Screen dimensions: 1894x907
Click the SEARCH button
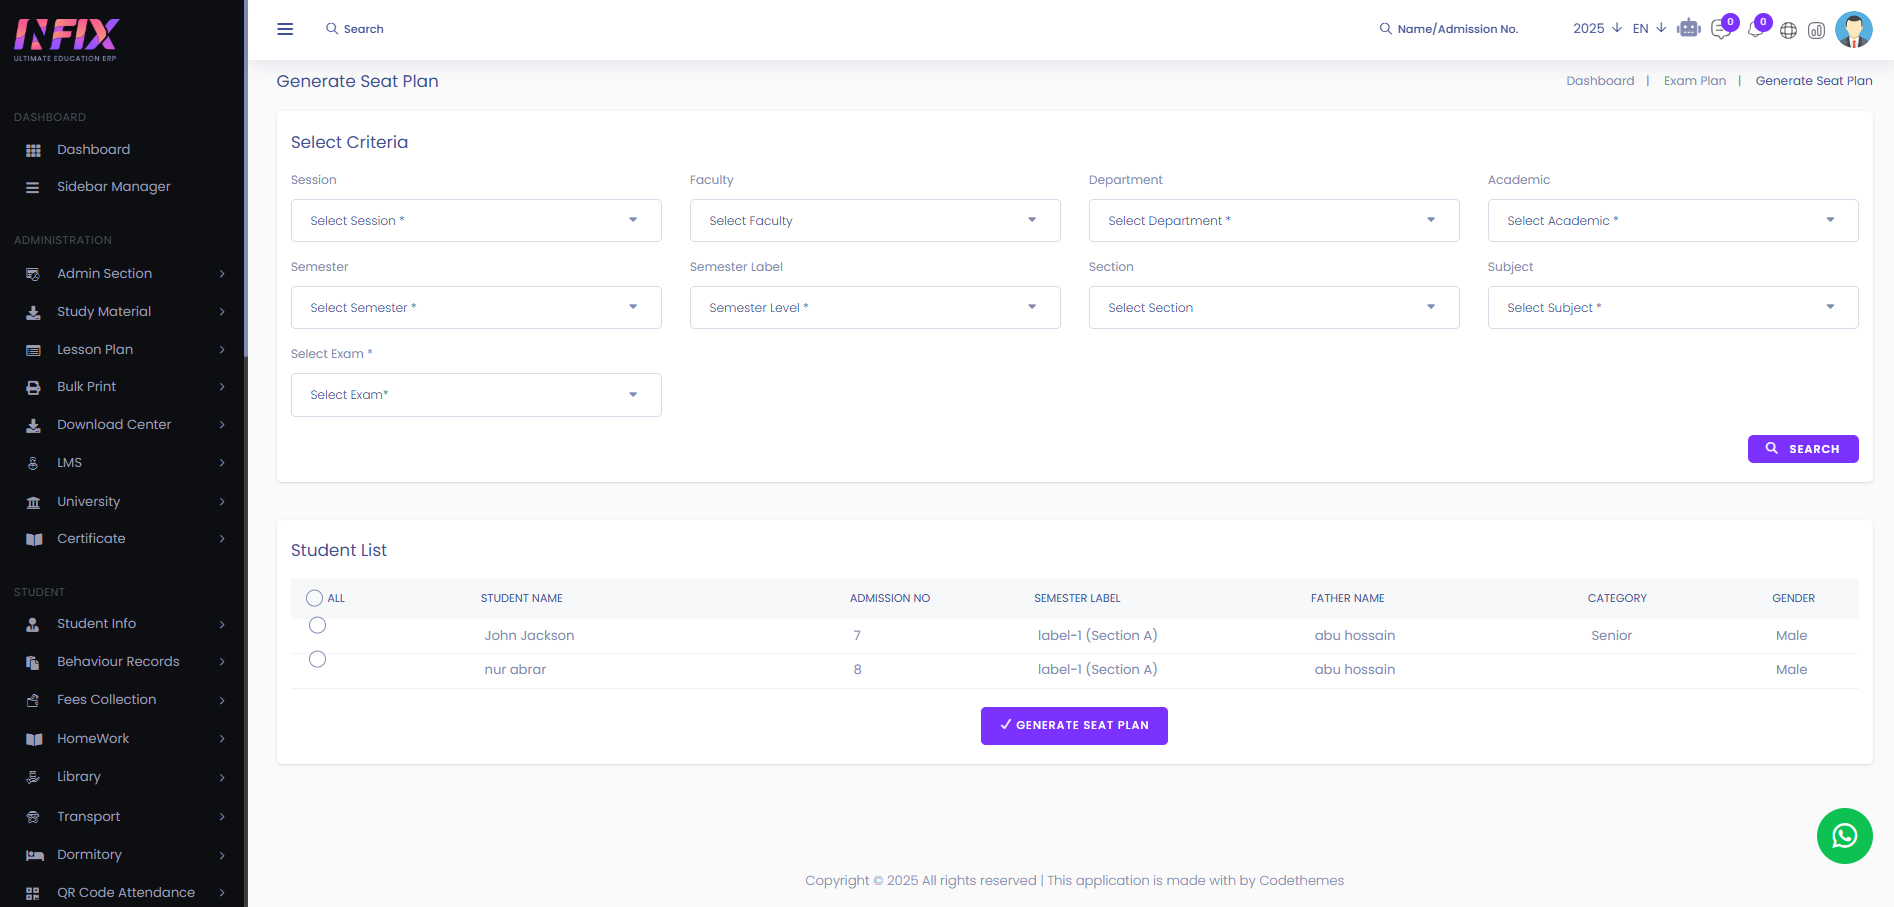pyautogui.click(x=1803, y=449)
